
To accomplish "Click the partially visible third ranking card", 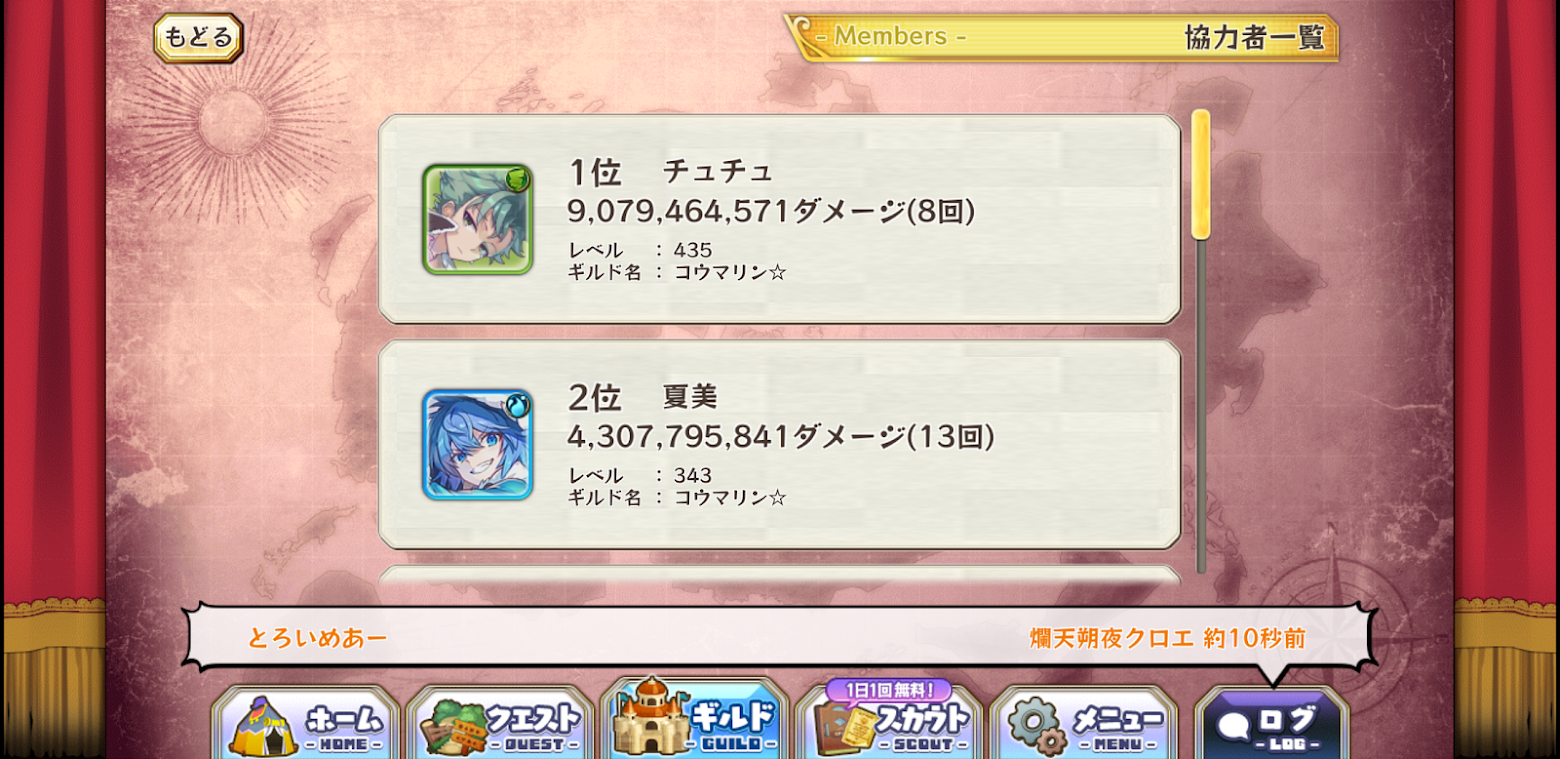I will point(780,575).
